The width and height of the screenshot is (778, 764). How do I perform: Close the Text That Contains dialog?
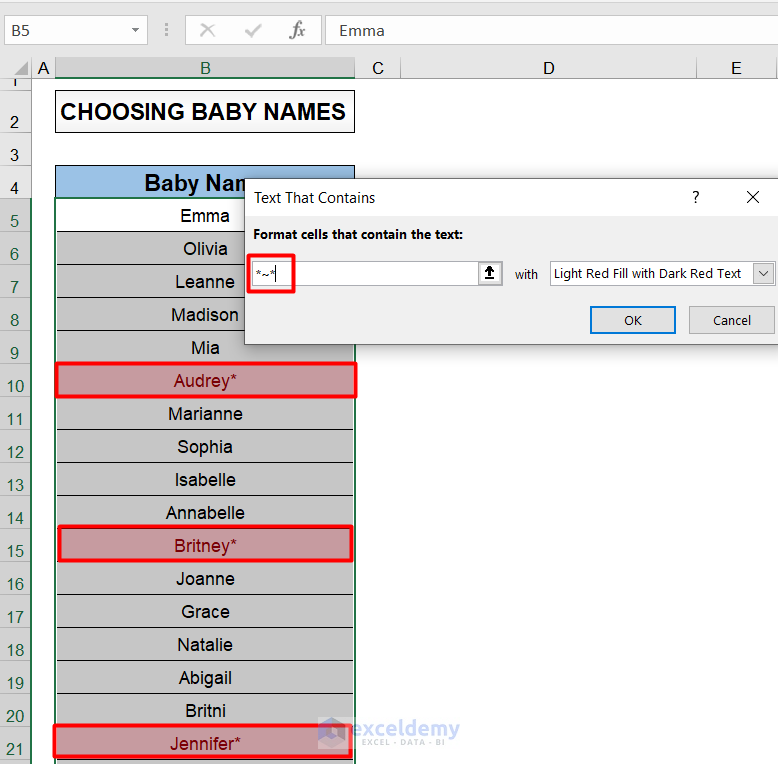pyautogui.click(x=753, y=197)
